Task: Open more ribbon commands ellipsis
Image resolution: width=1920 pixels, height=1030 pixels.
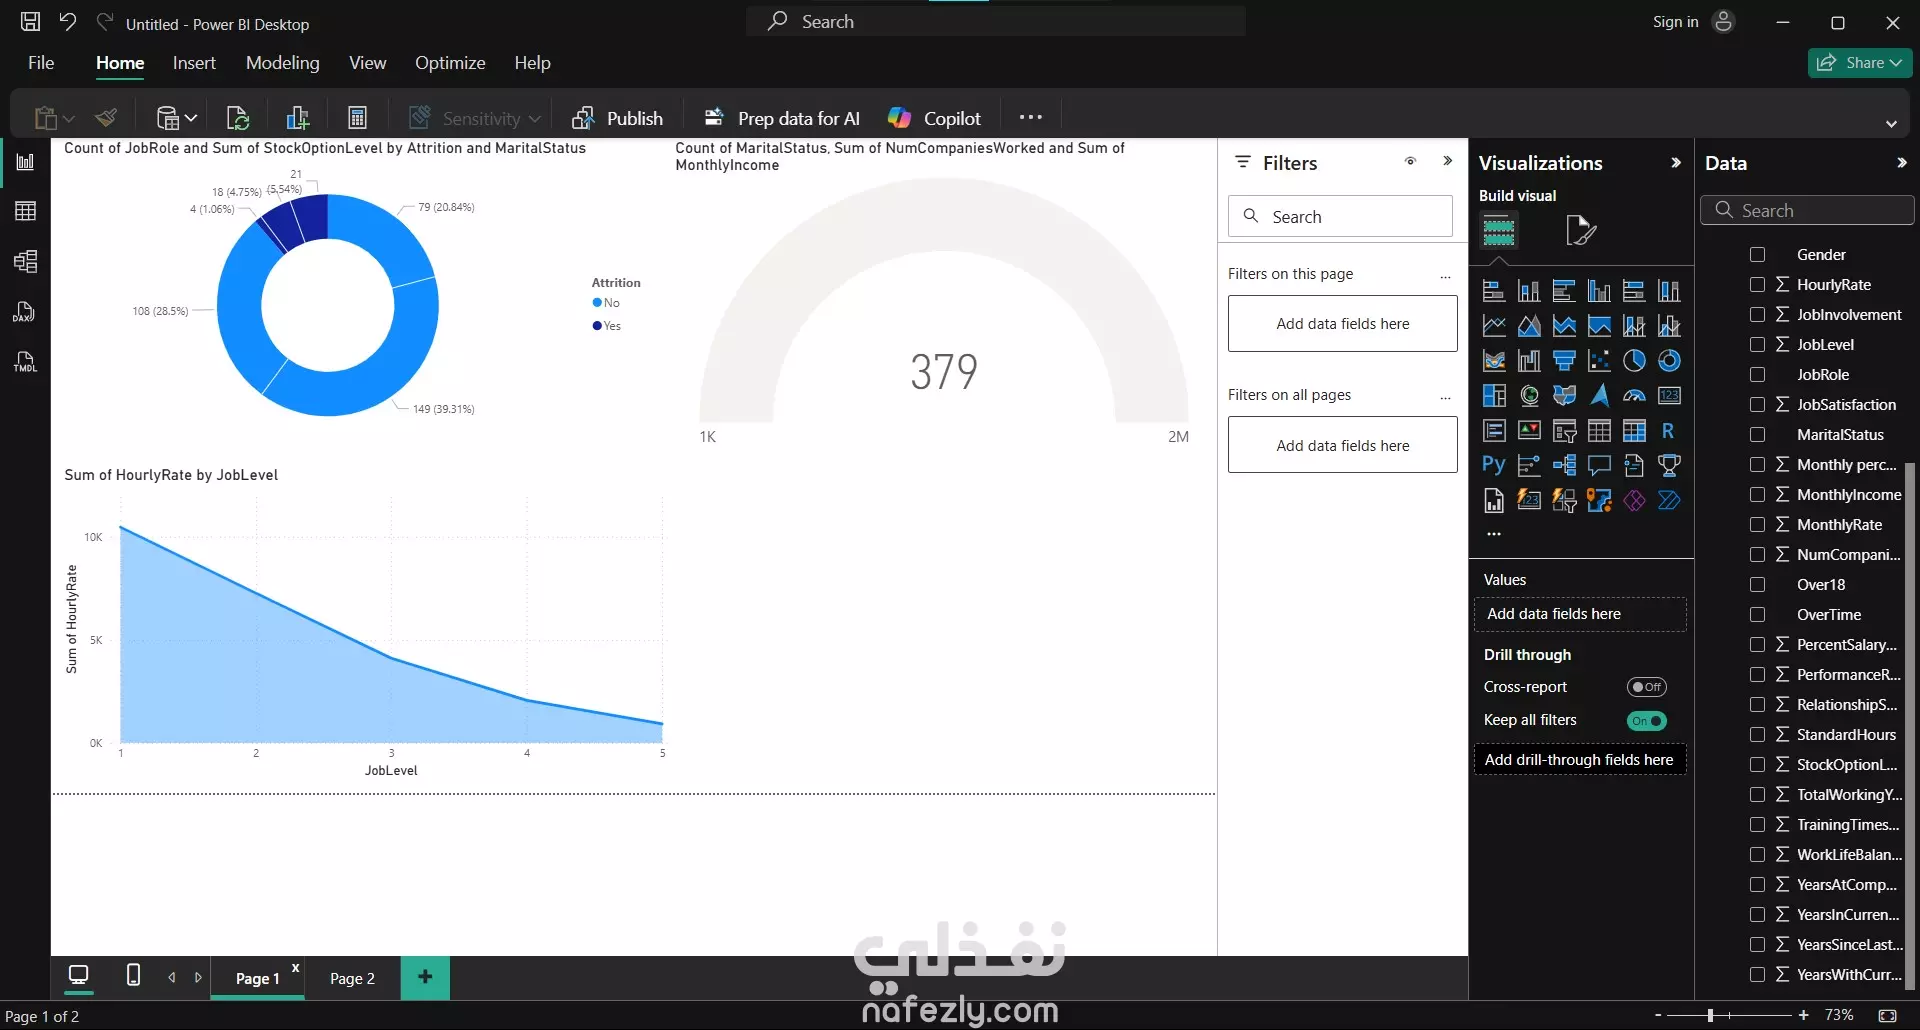Action: pyautogui.click(x=1031, y=117)
